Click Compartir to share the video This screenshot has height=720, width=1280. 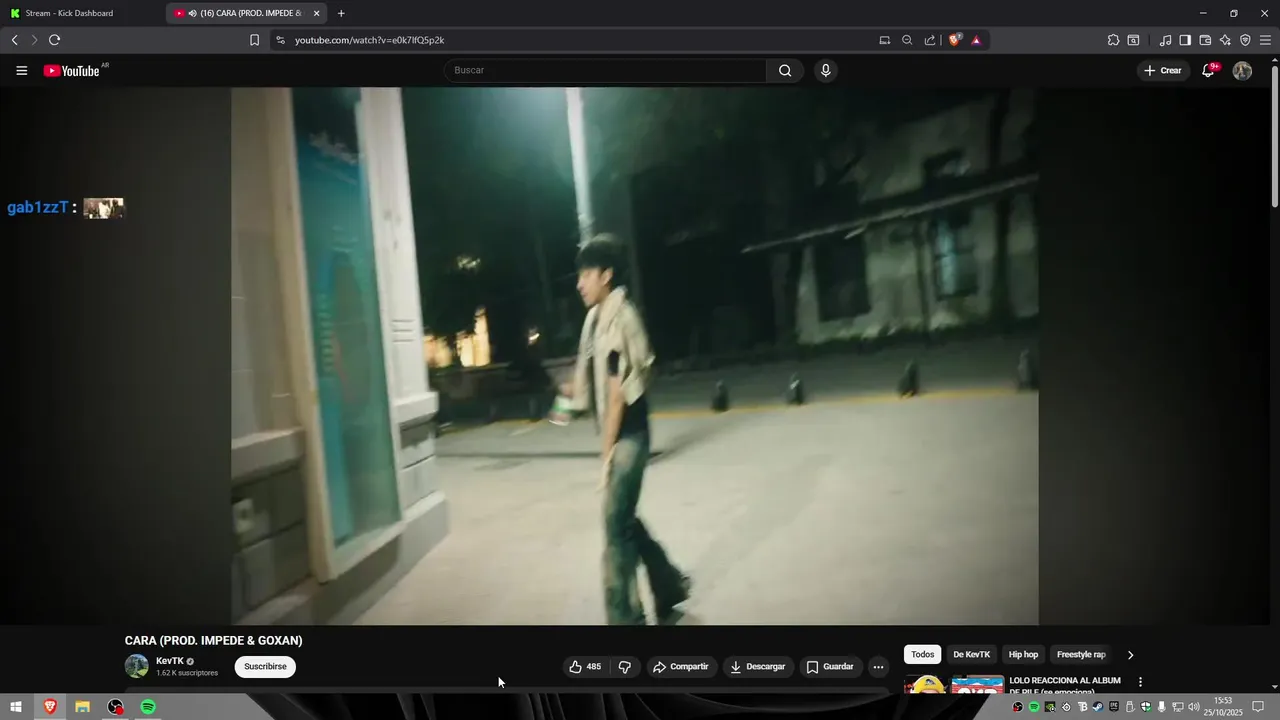point(680,667)
